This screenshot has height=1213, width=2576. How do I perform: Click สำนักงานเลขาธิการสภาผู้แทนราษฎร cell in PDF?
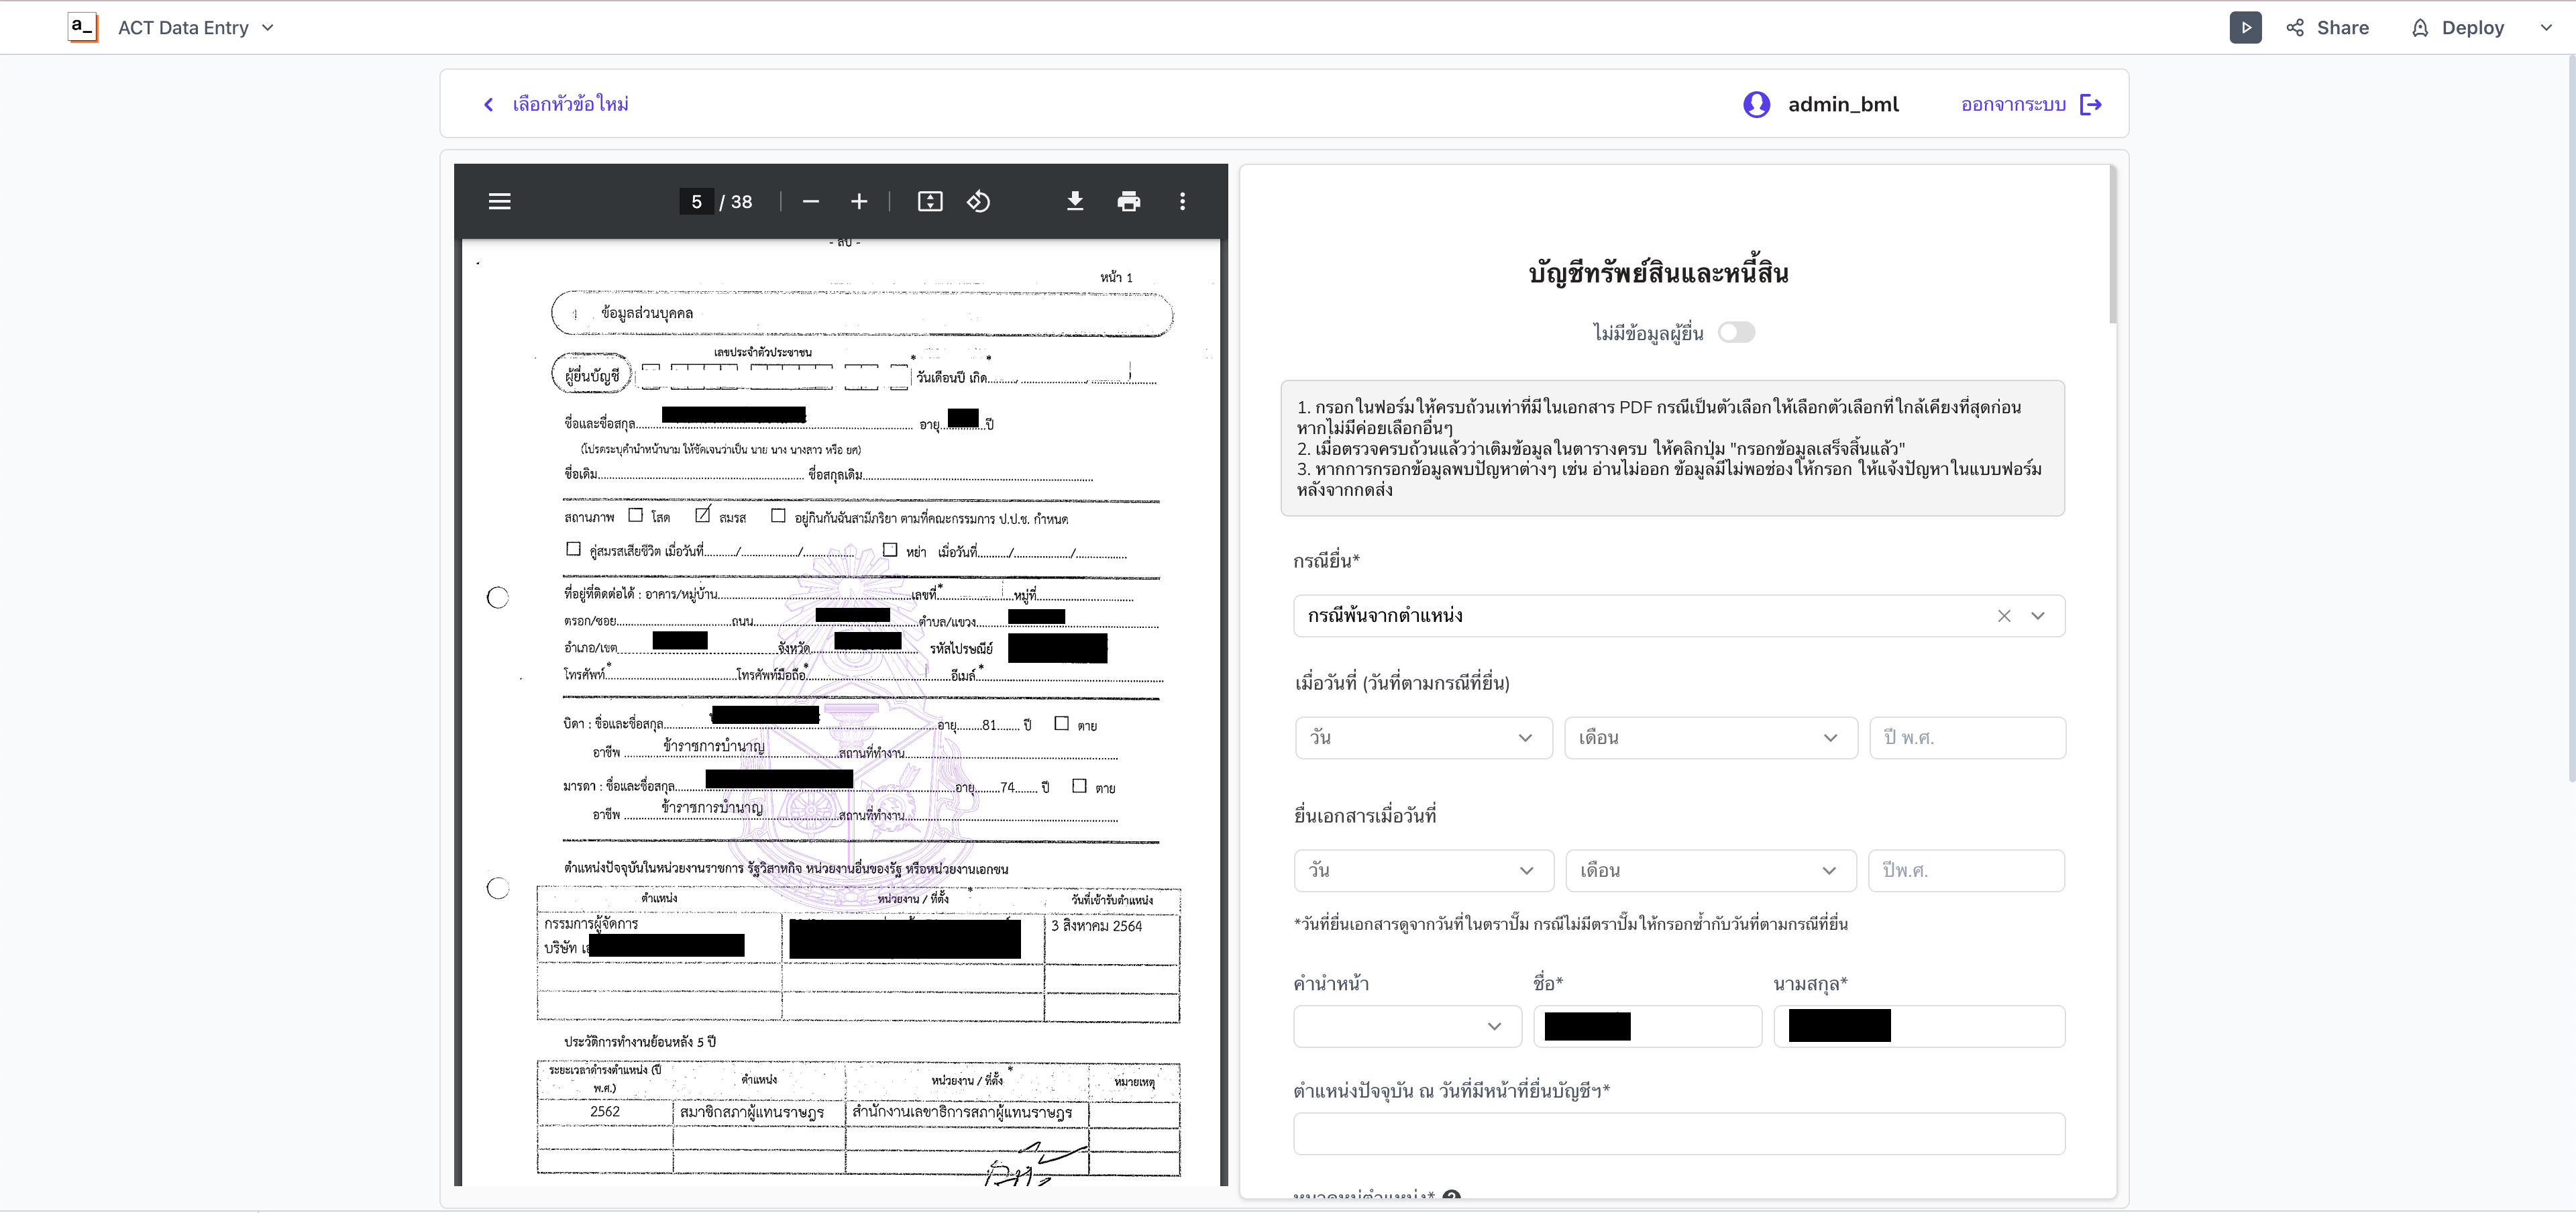click(962, 1112)
